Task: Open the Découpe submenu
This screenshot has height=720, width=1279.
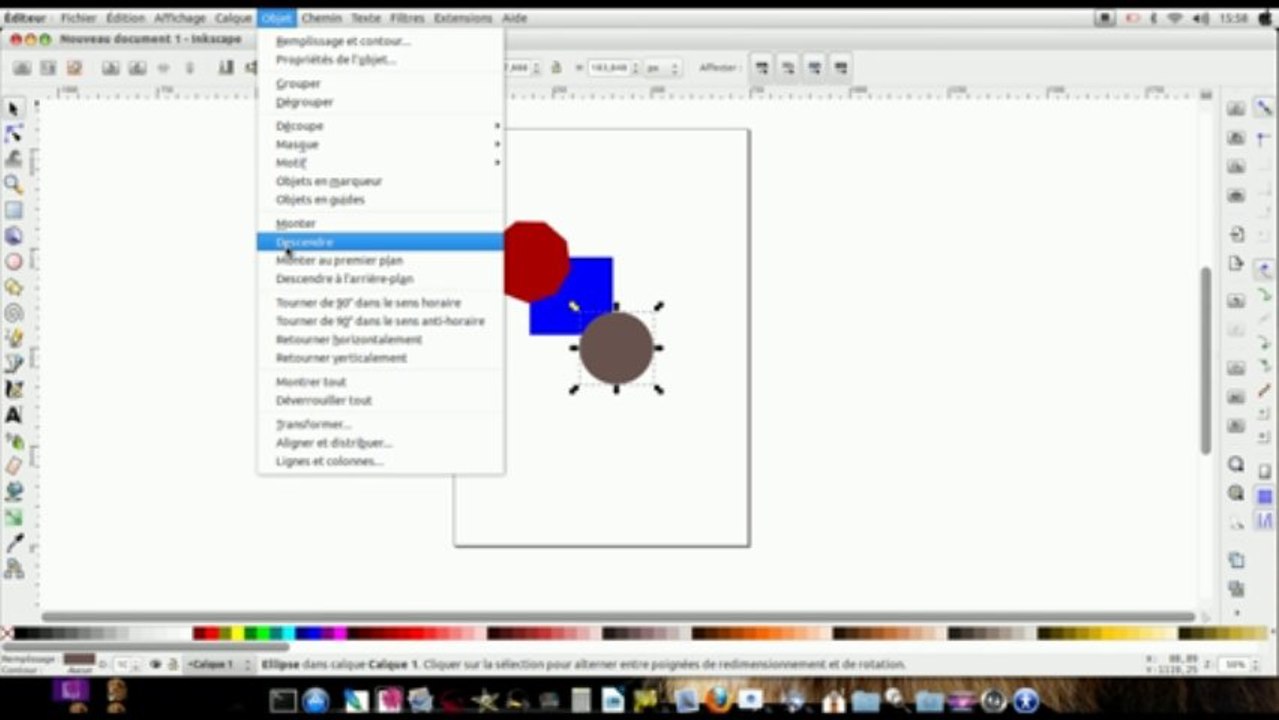Action: tap(380, 126)
